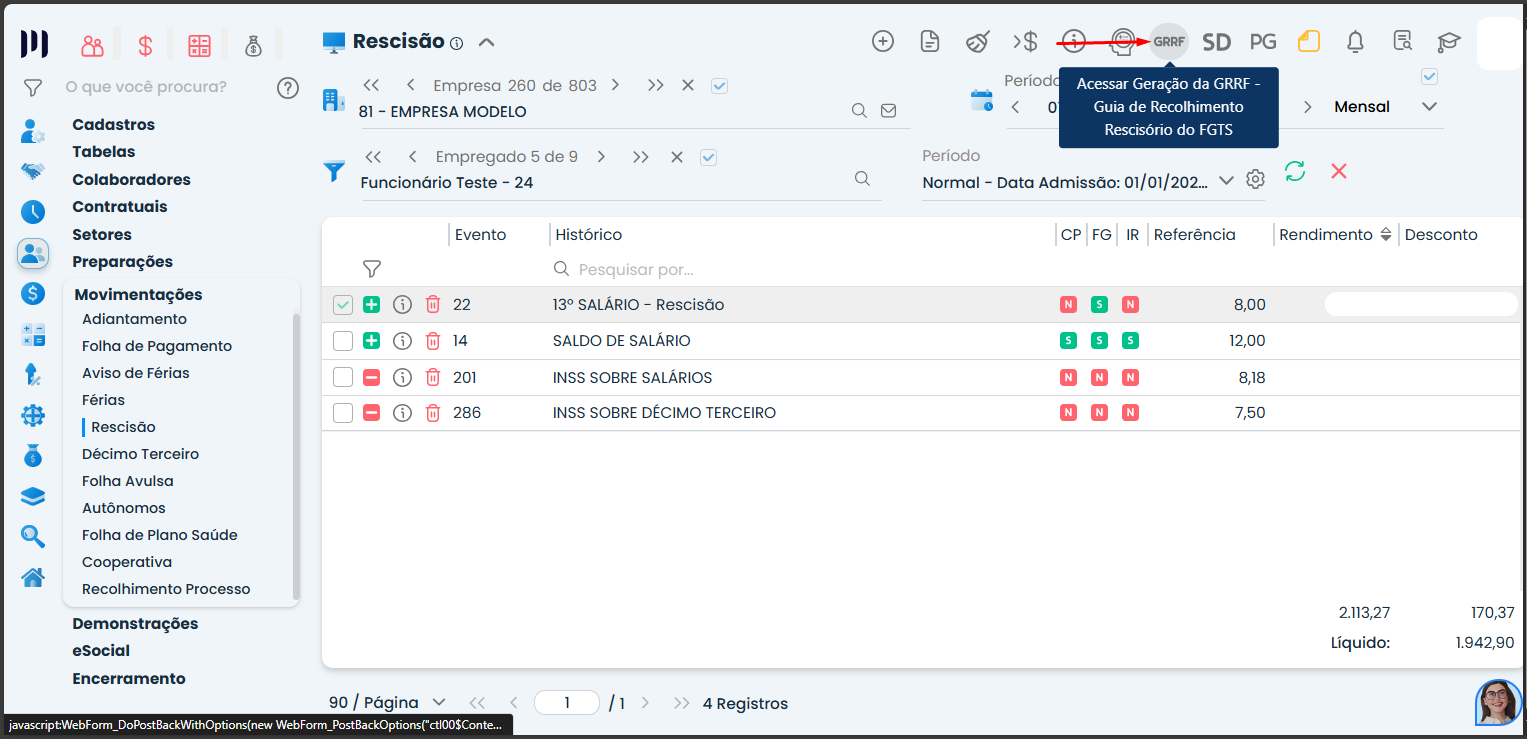Screen dimensions: 1527x739
Task: Click the money bag icon in the top module bar
Action: 254,45
